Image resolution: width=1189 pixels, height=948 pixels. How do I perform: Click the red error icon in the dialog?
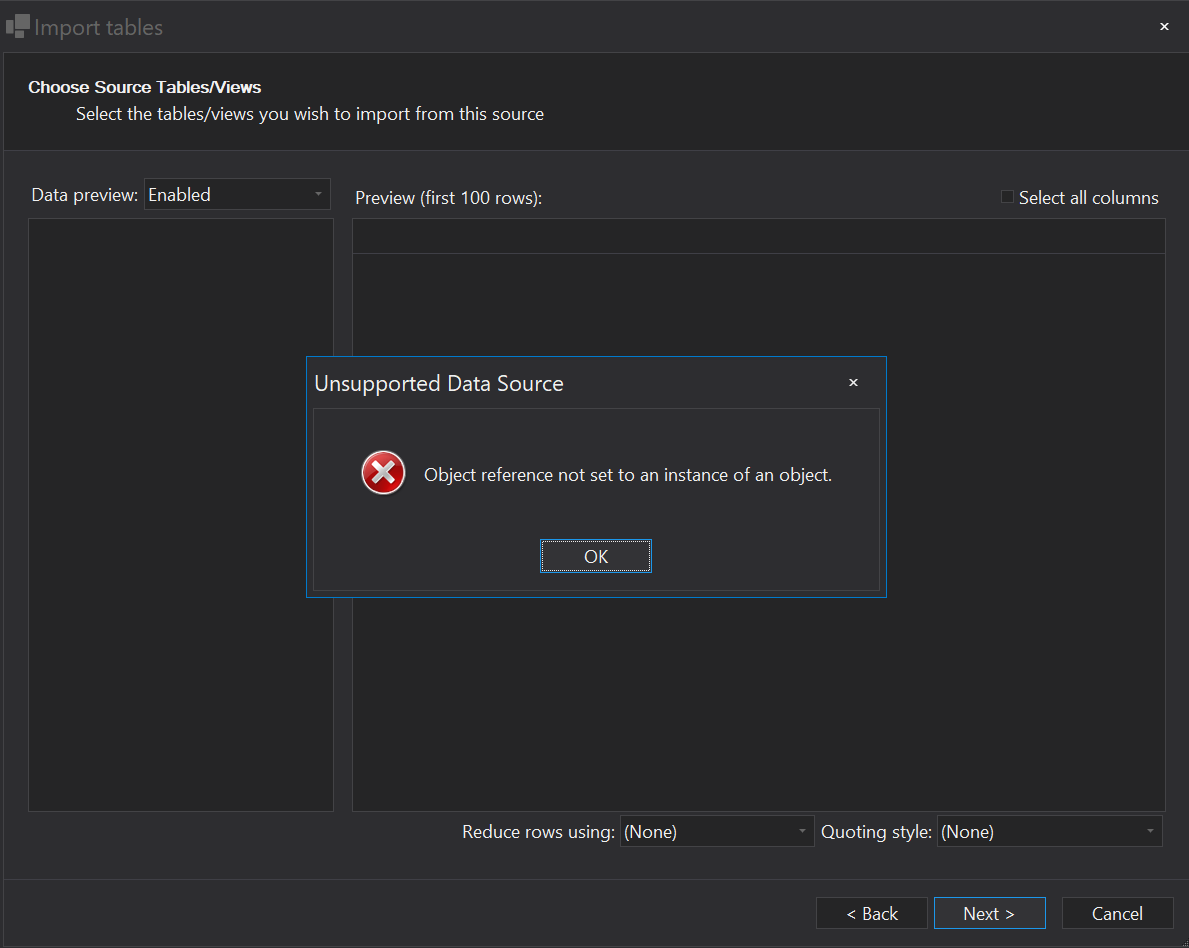pos(383,472)
